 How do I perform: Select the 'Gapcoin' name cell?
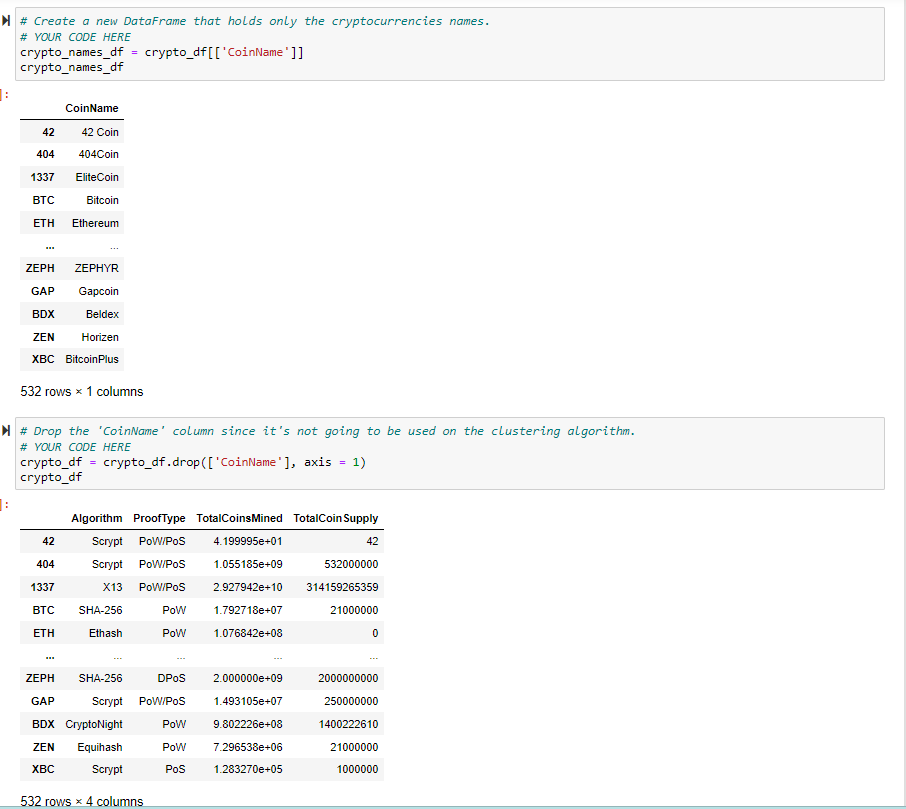pyautogui.click(x=99, y=291)
